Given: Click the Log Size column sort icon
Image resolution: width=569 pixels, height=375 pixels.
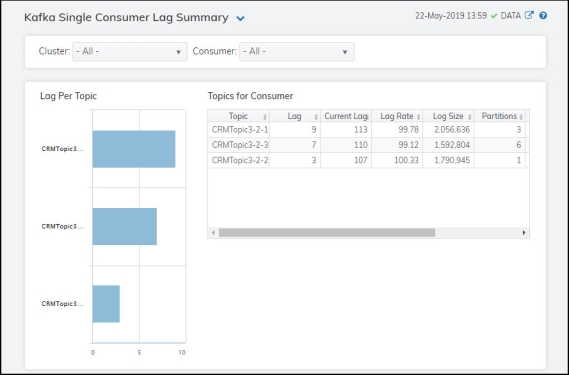Looking at the screenshot, I should point(469,117).
